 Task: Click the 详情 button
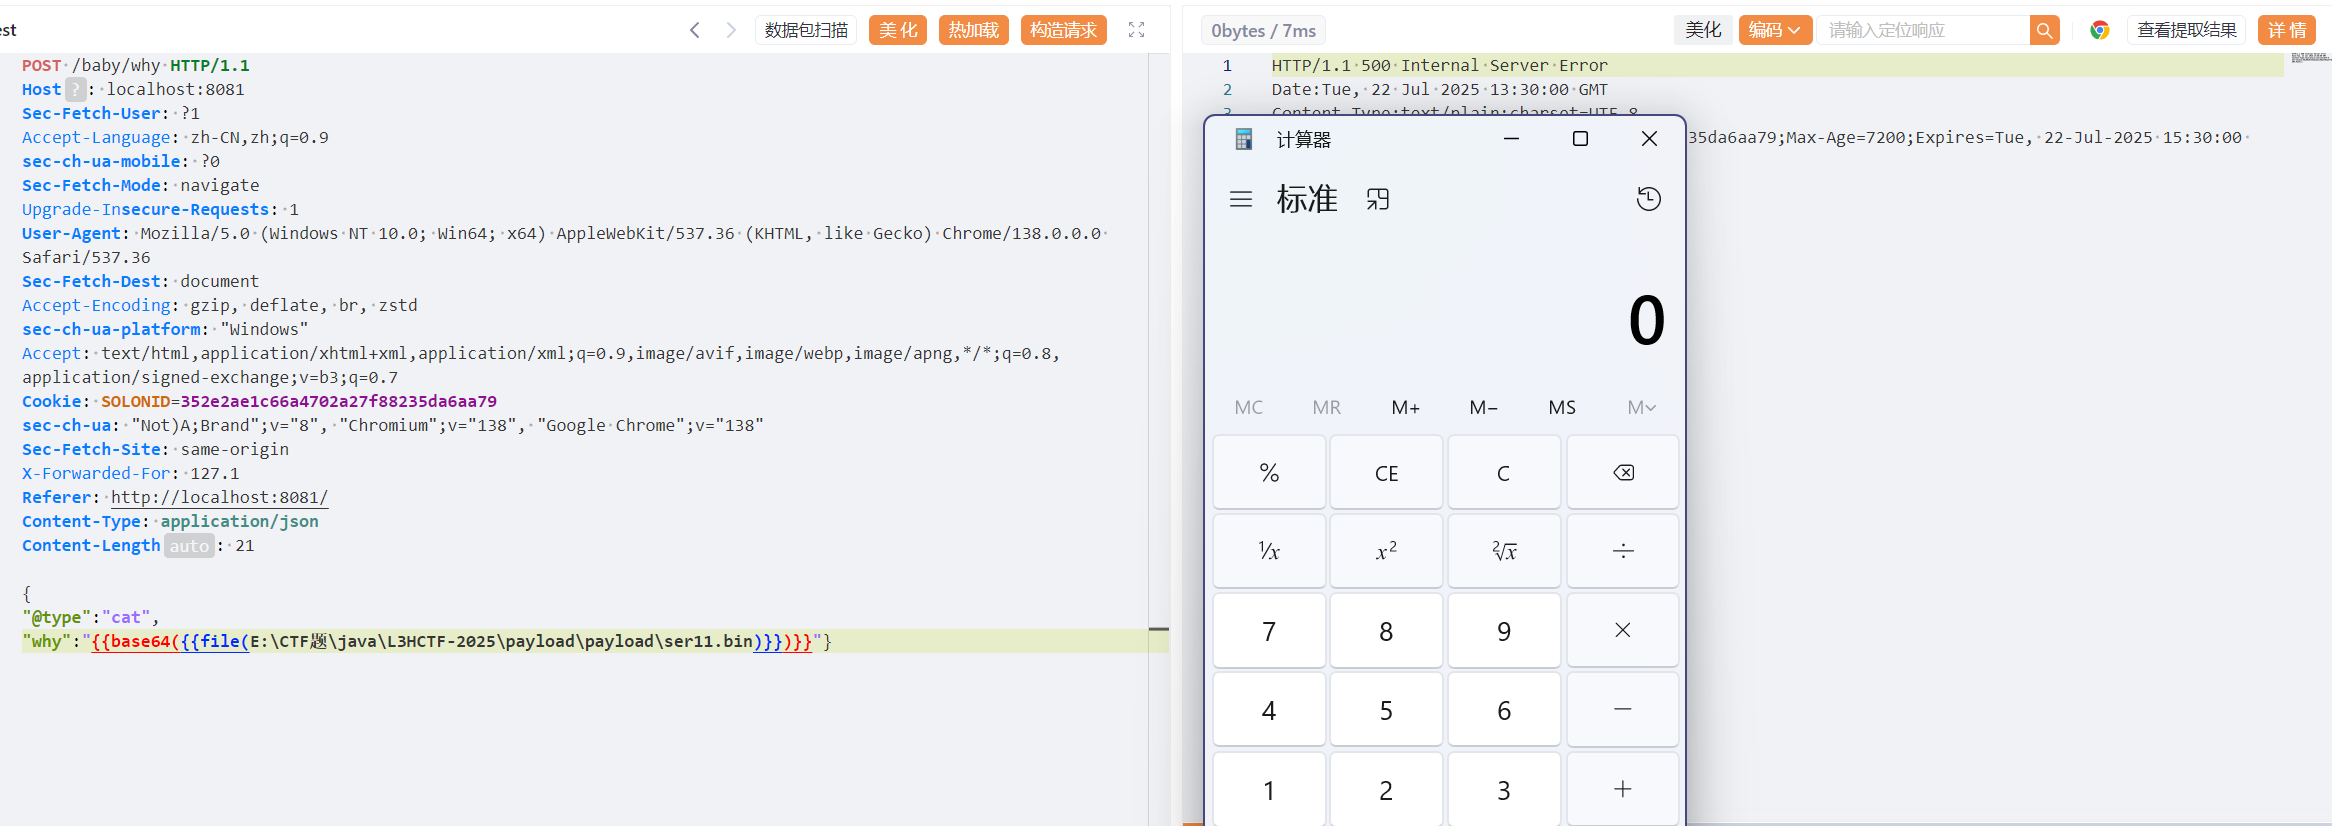(x=2287, y=30)
